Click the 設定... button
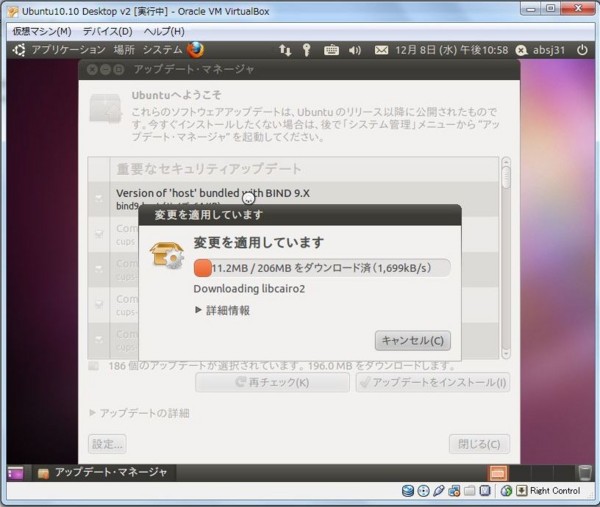600x507 pixels. tap(107, 444)
